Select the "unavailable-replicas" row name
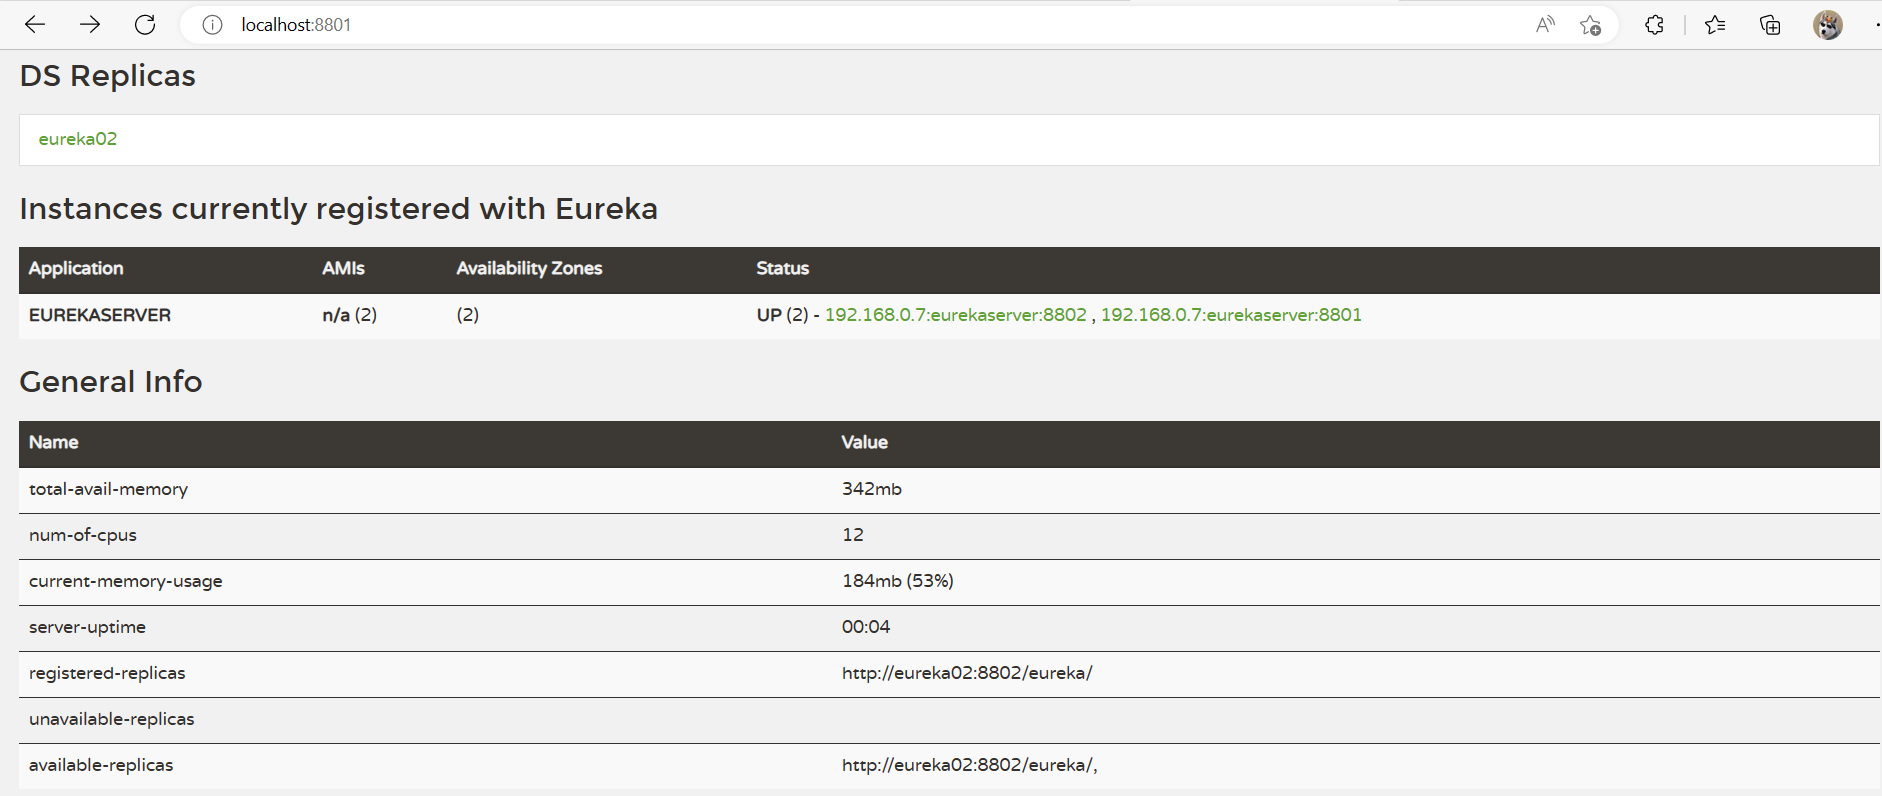The image size is (1882, 796). tap(112, 719)
